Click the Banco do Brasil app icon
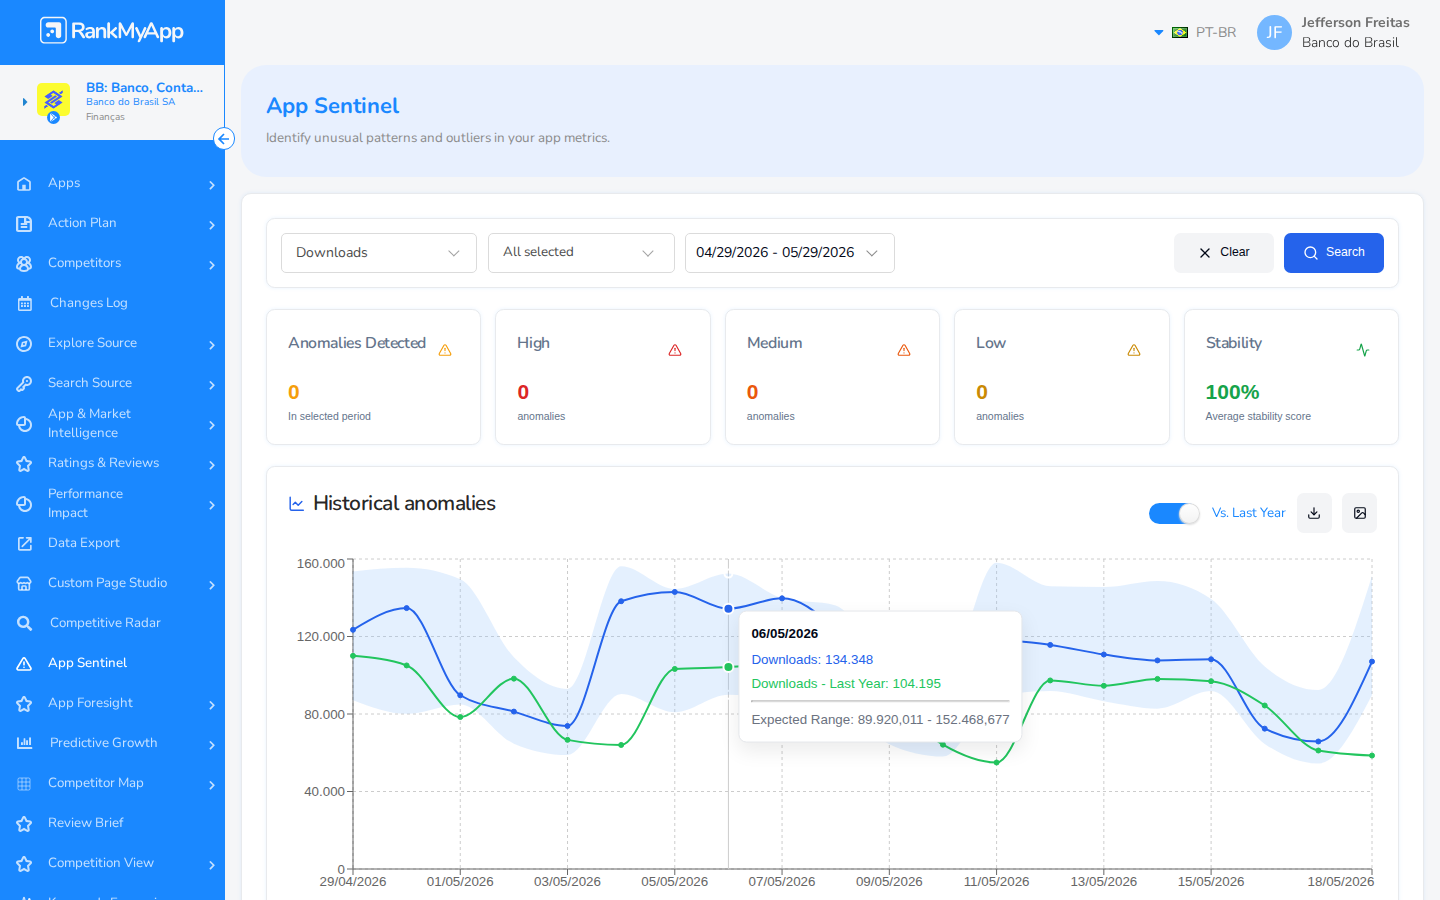Viewport: 1440px width, 900px height. click(53, 101)
